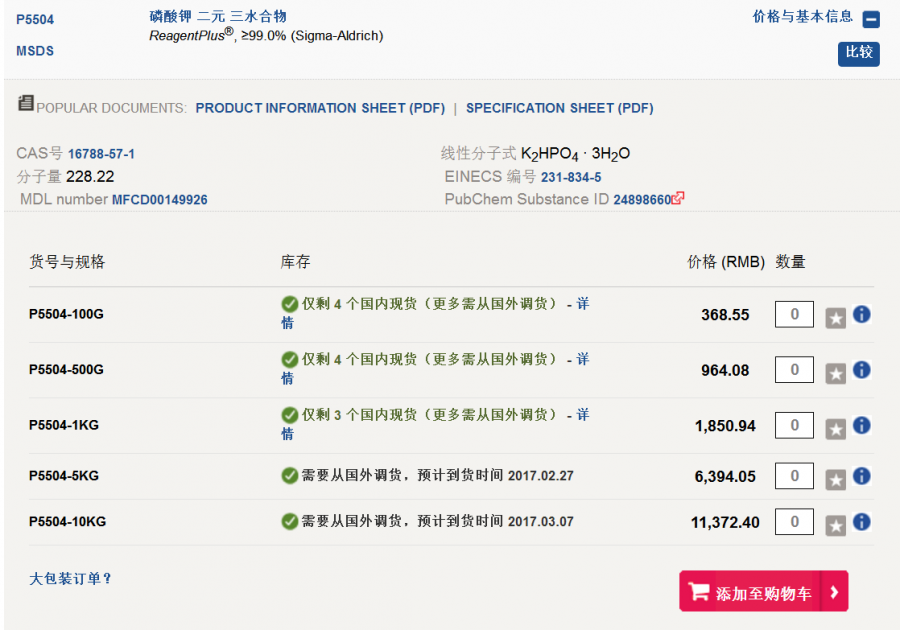Click favorite star for P5504-10KG

click(x=836, y=525)
